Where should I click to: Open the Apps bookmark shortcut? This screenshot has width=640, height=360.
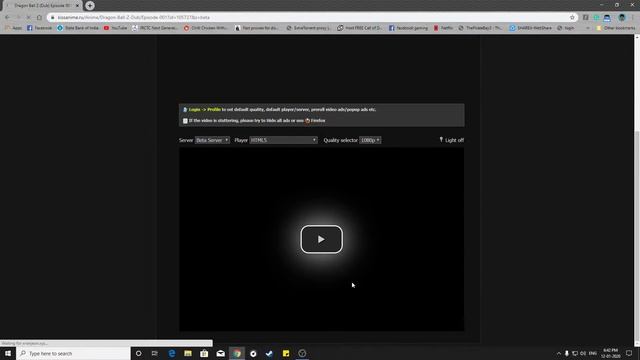point(13,28)
